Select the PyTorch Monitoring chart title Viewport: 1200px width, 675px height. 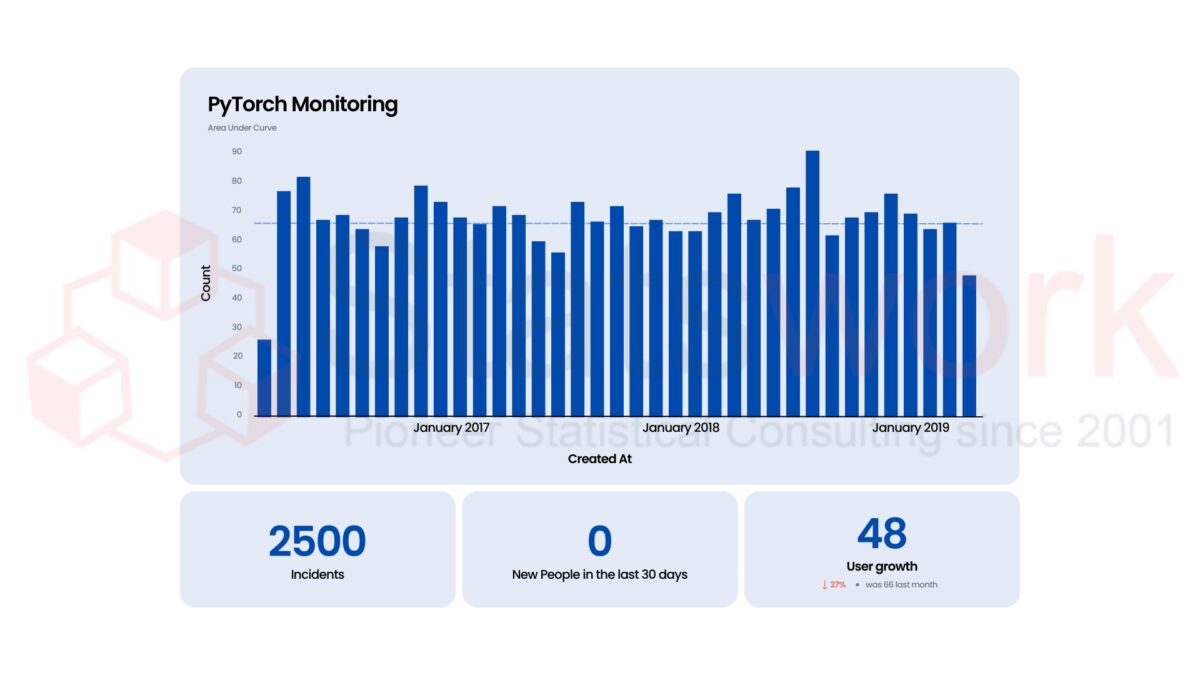click(303, 104)
